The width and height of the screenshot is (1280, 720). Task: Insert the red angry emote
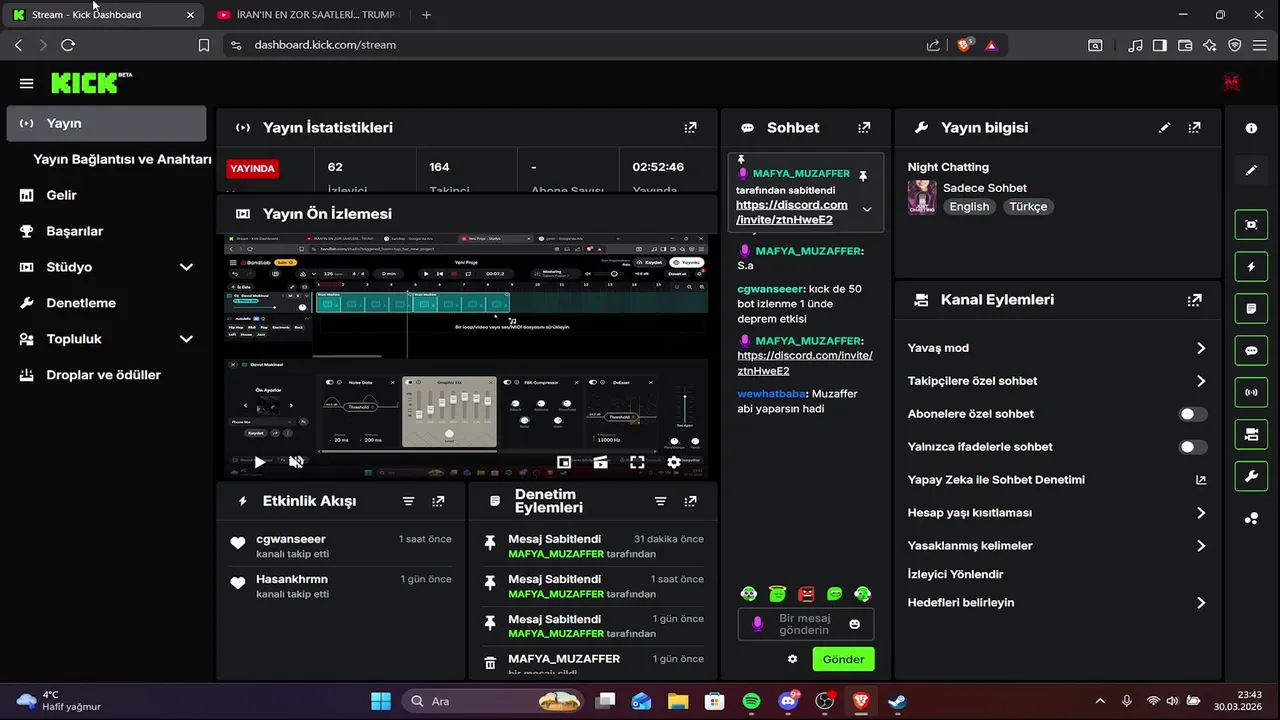[x=806, y=594]
